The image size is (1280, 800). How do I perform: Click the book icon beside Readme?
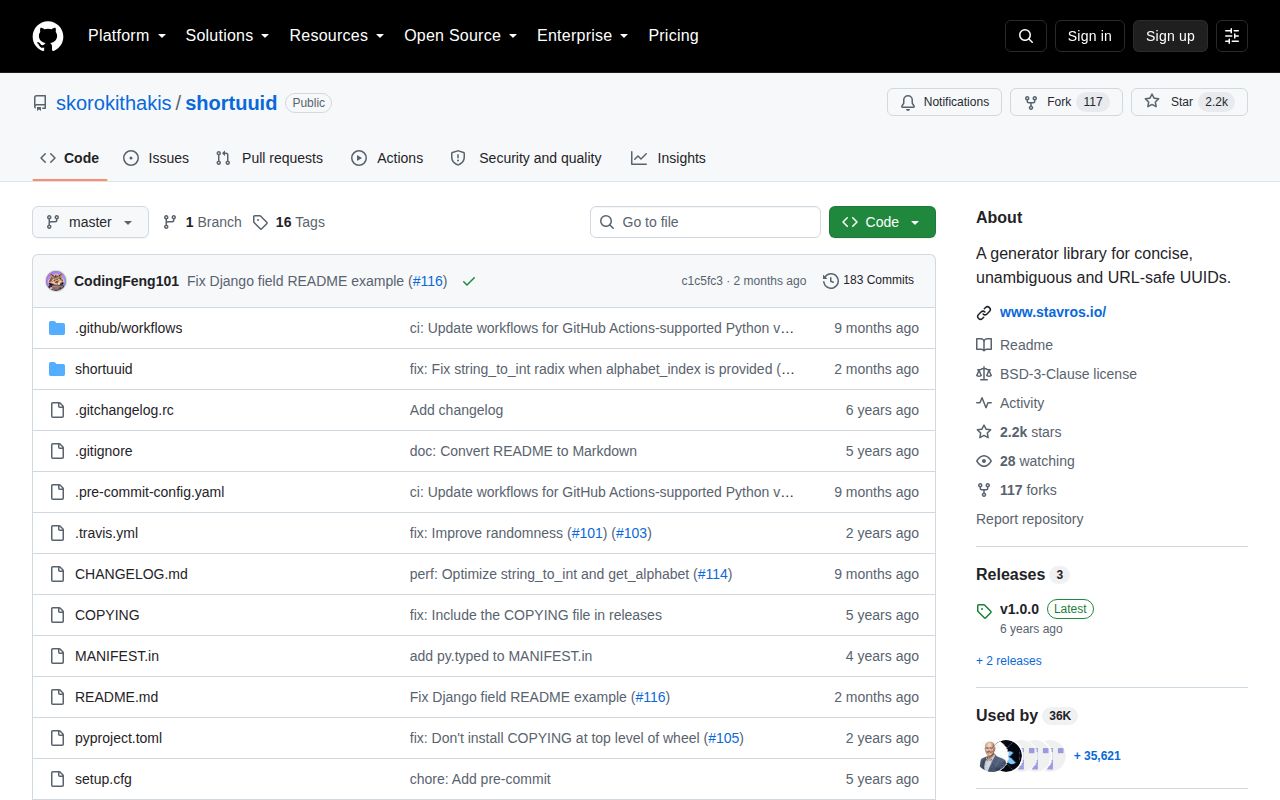(984, 345)
